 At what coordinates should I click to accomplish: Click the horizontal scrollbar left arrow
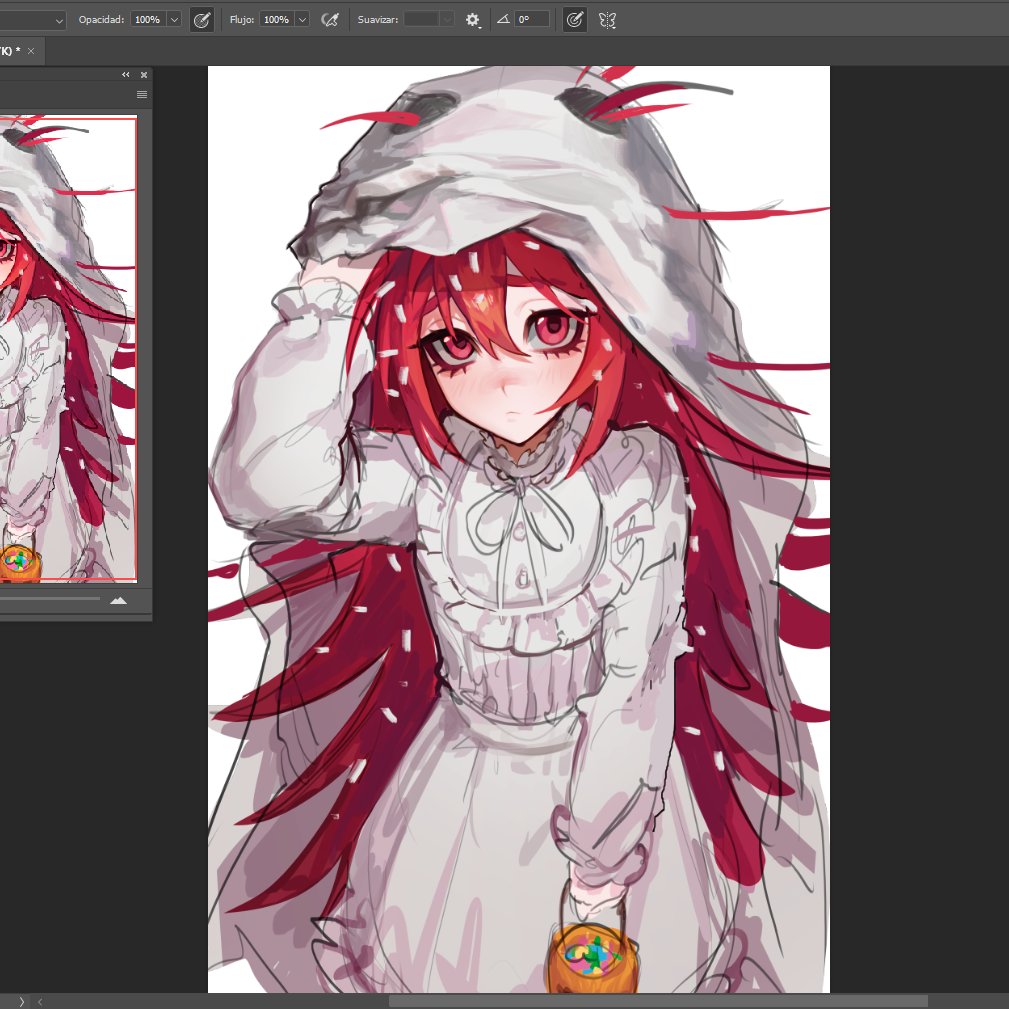click(40, 1001)
